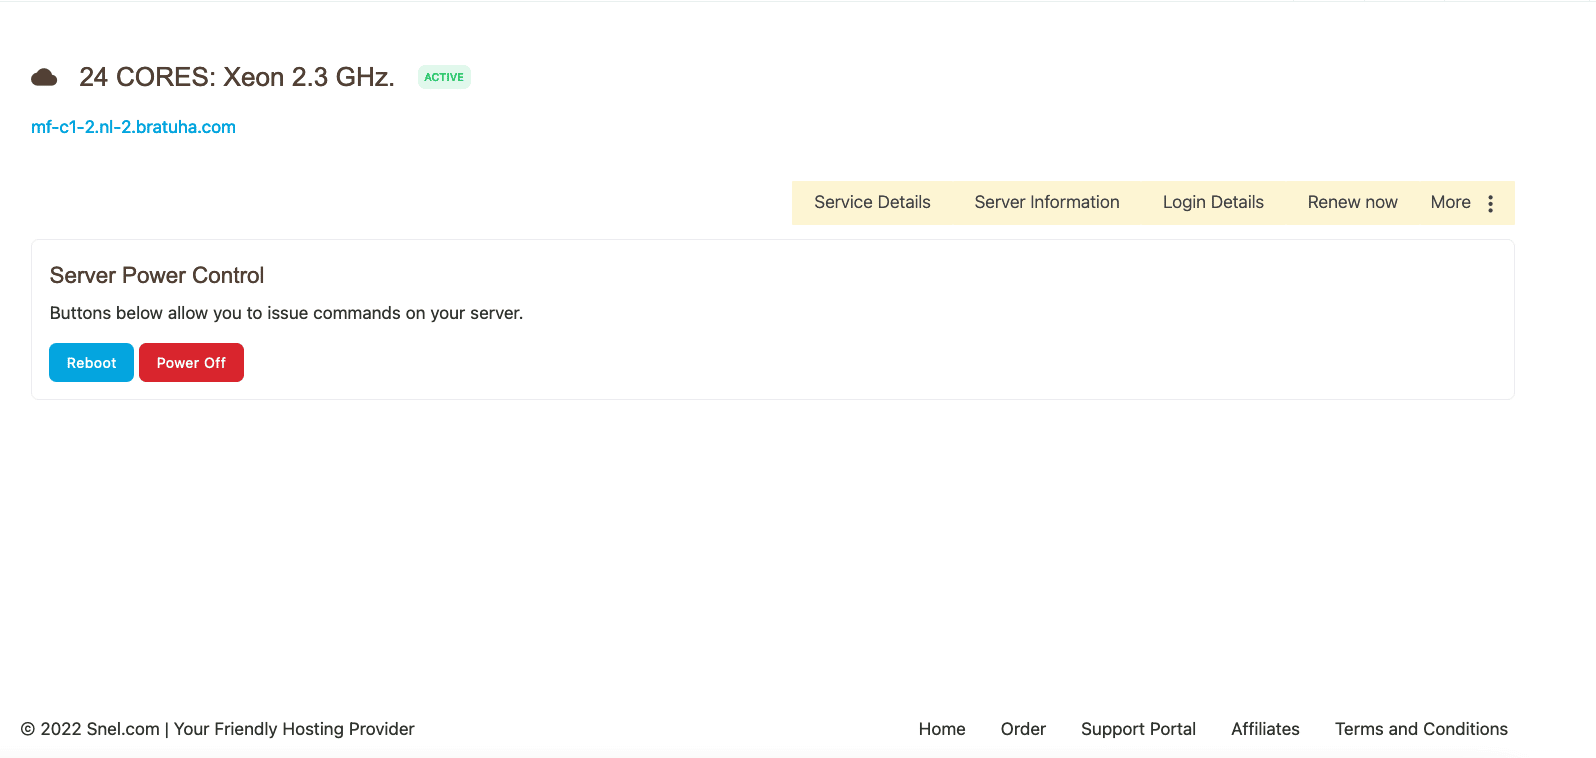Image resolution: width=1596 pixels, height=758 pixels.
Task: Click the green ACTIVE status badge
Action: coord(444,77)
